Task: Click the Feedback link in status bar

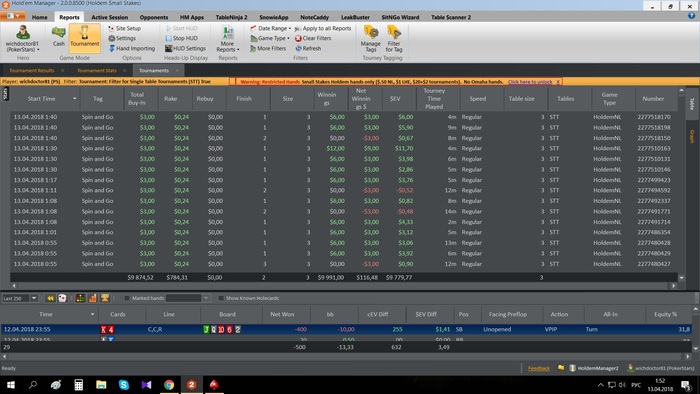Action: pyautogui.click(x=539, y=369)
